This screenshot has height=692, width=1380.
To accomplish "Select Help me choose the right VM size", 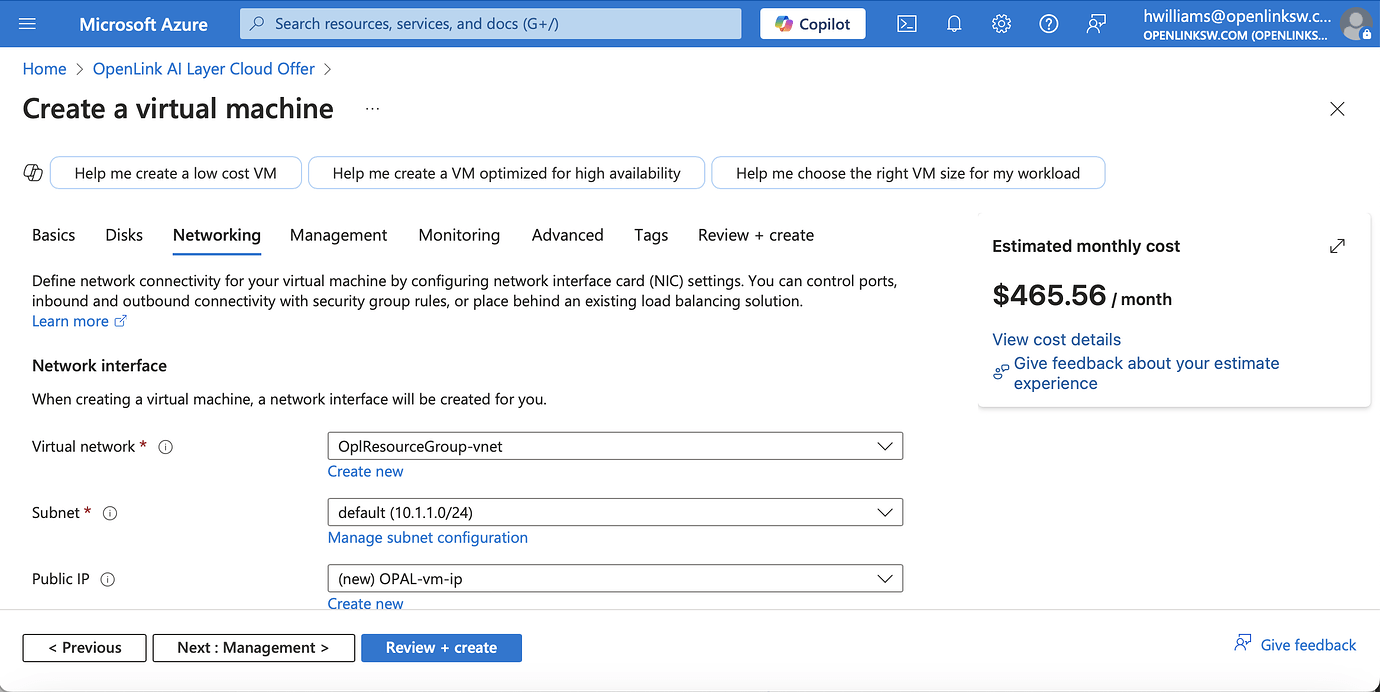I will click(908, 173).
